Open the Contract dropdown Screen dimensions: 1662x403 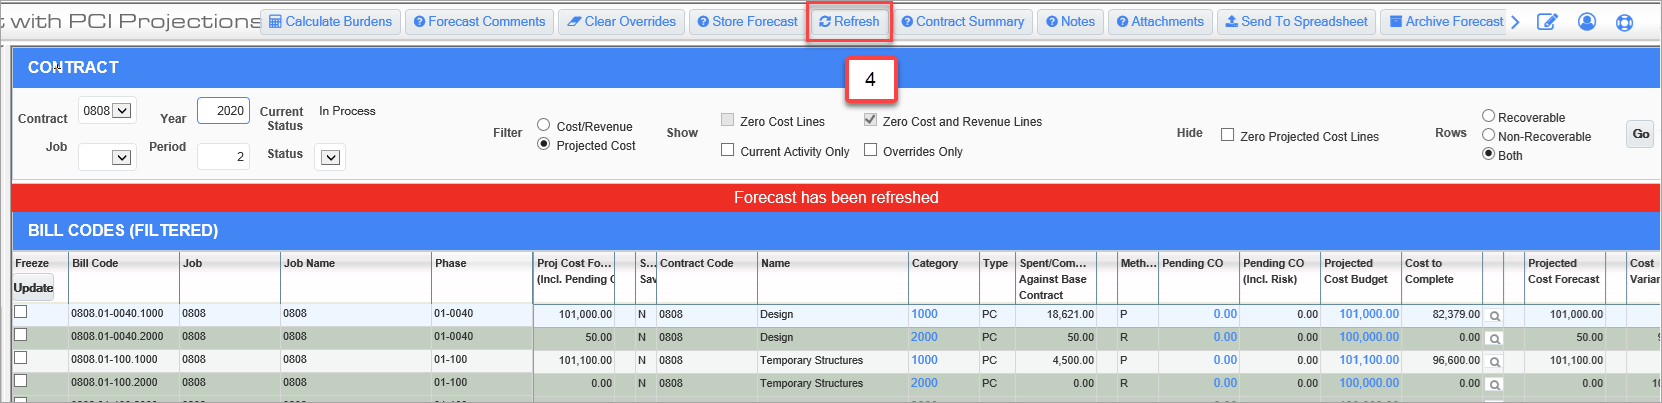(122, 111)
